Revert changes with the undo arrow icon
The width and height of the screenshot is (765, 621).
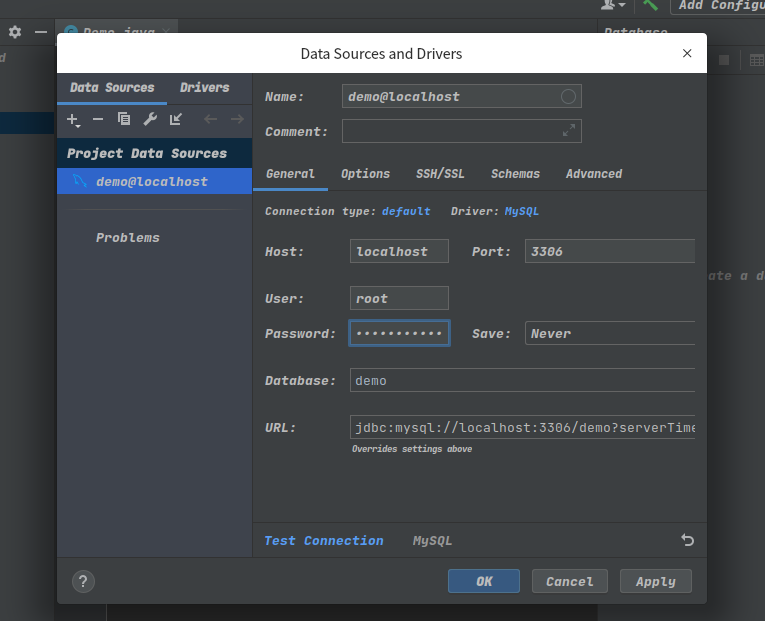pyautogui.click(x=687, y=540)
